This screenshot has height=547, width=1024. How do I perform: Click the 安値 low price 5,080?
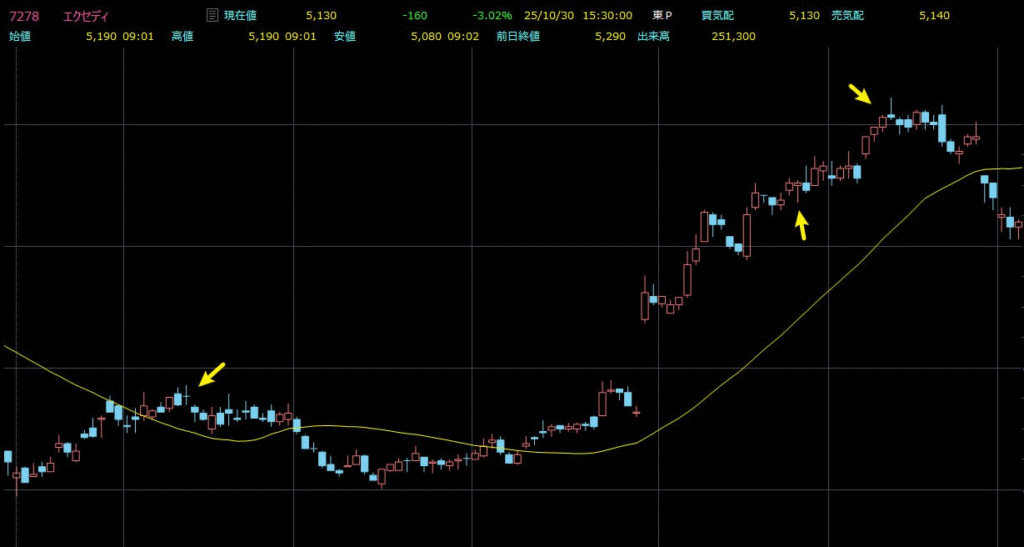(426, 36)
